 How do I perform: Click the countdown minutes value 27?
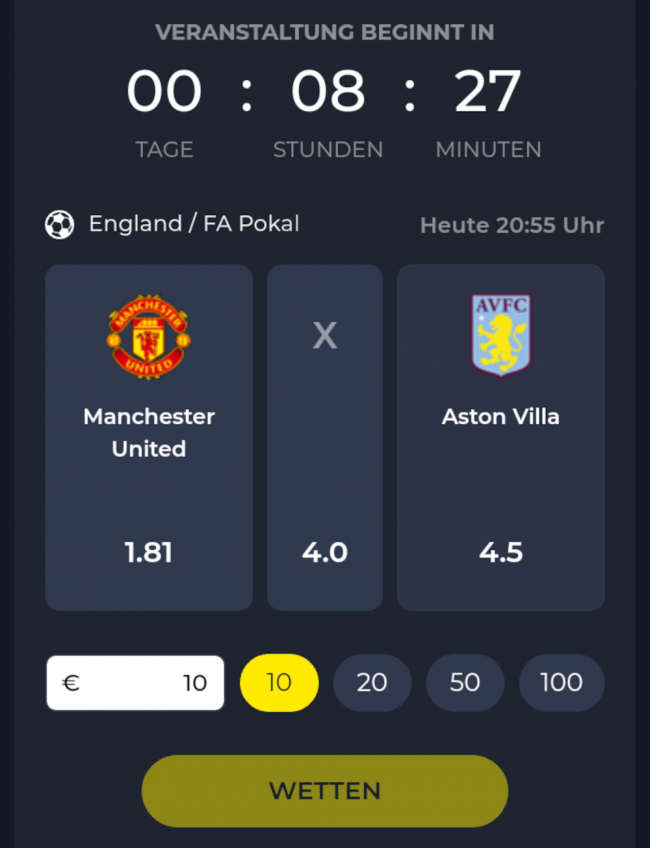tap(488, 91)
